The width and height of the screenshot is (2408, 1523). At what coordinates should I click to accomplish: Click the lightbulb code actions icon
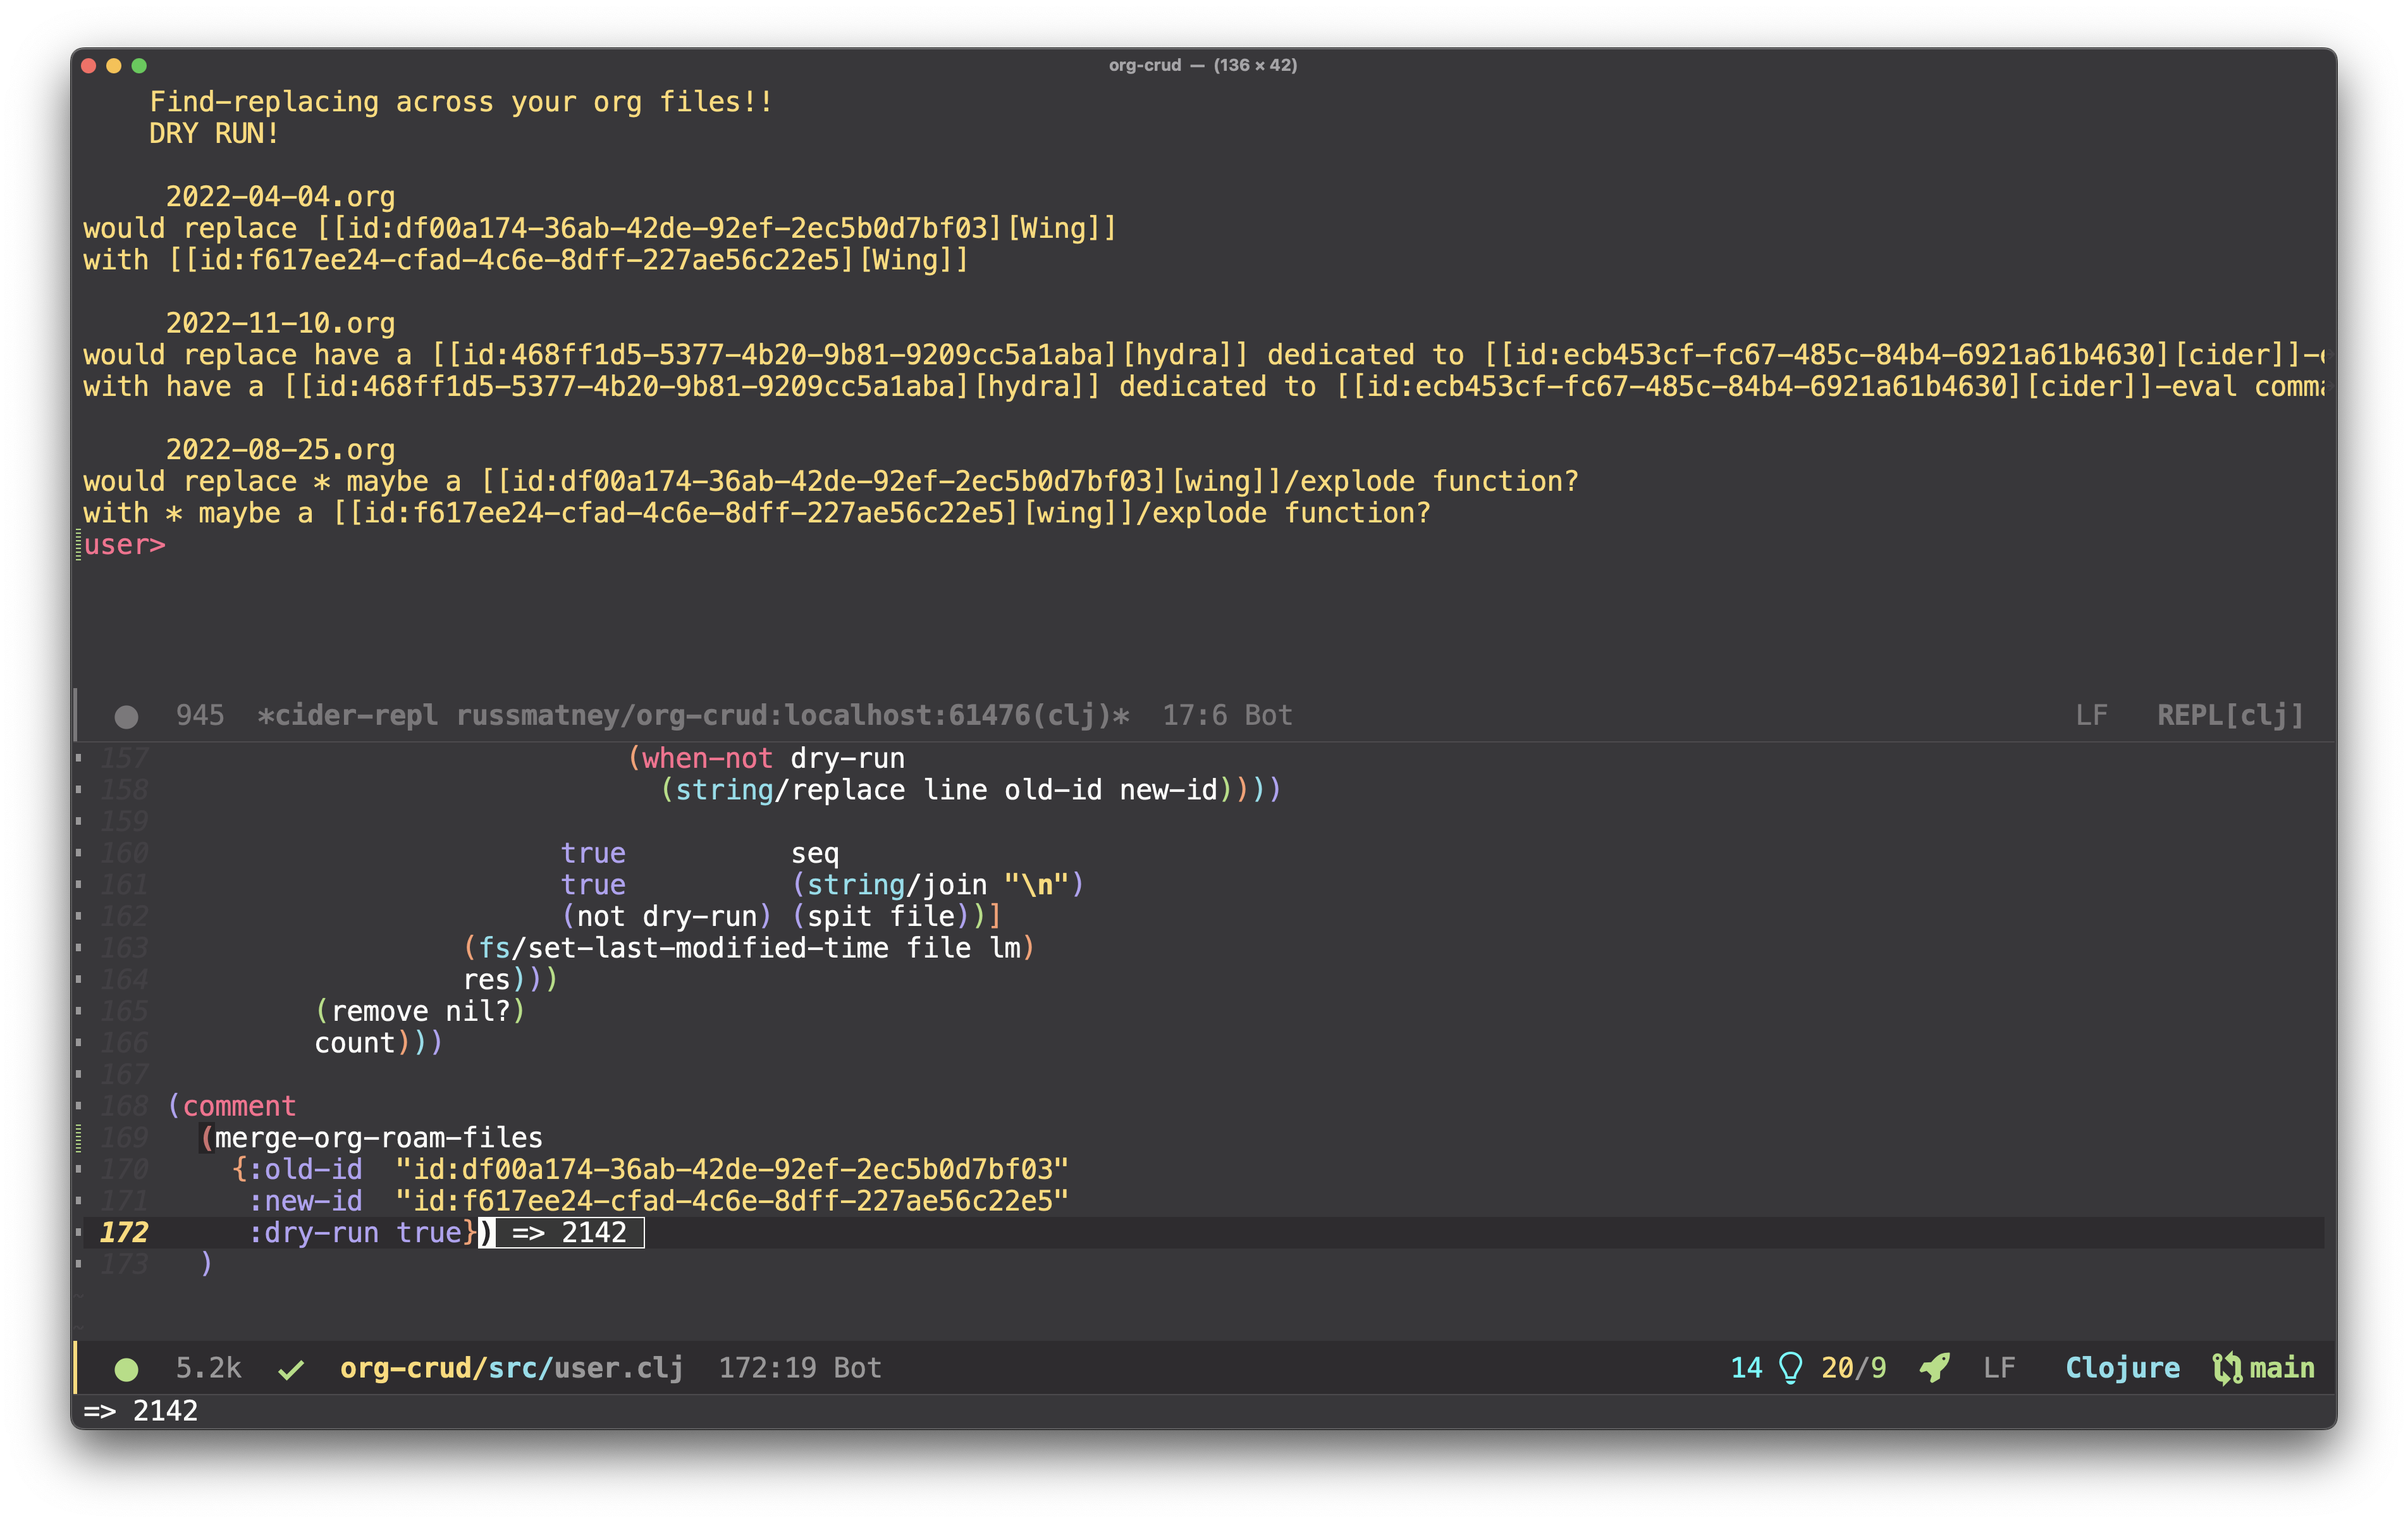[x=1791, y=1368]
